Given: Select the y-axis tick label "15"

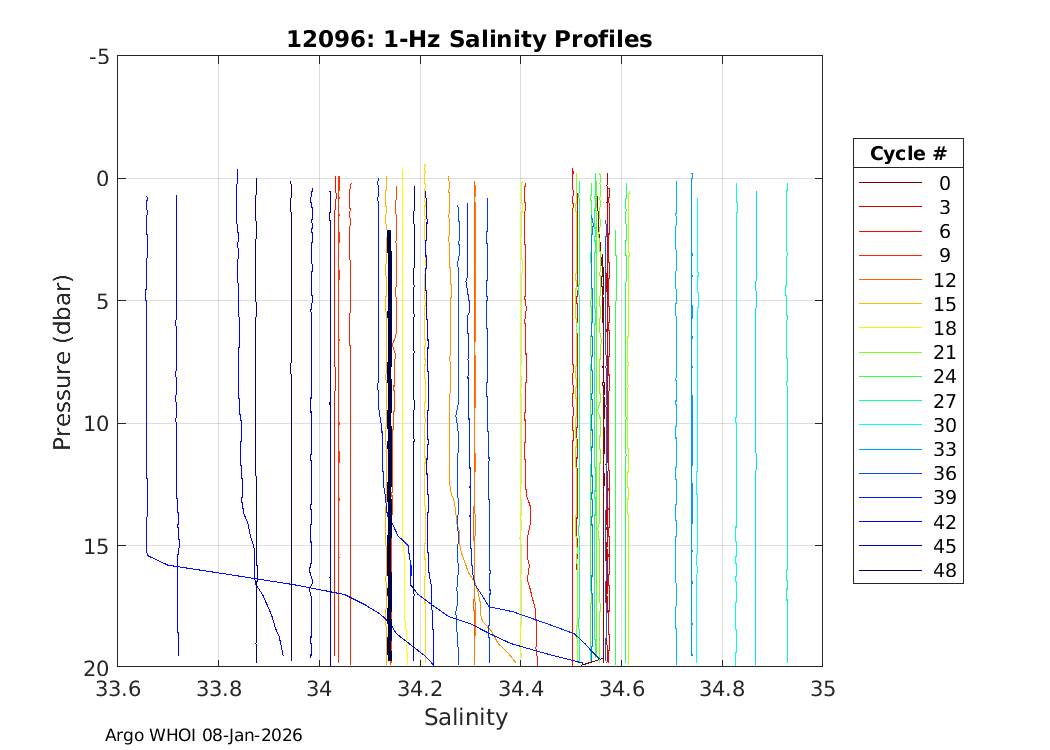Looking at the screenshot, I should tap(97, 546).
